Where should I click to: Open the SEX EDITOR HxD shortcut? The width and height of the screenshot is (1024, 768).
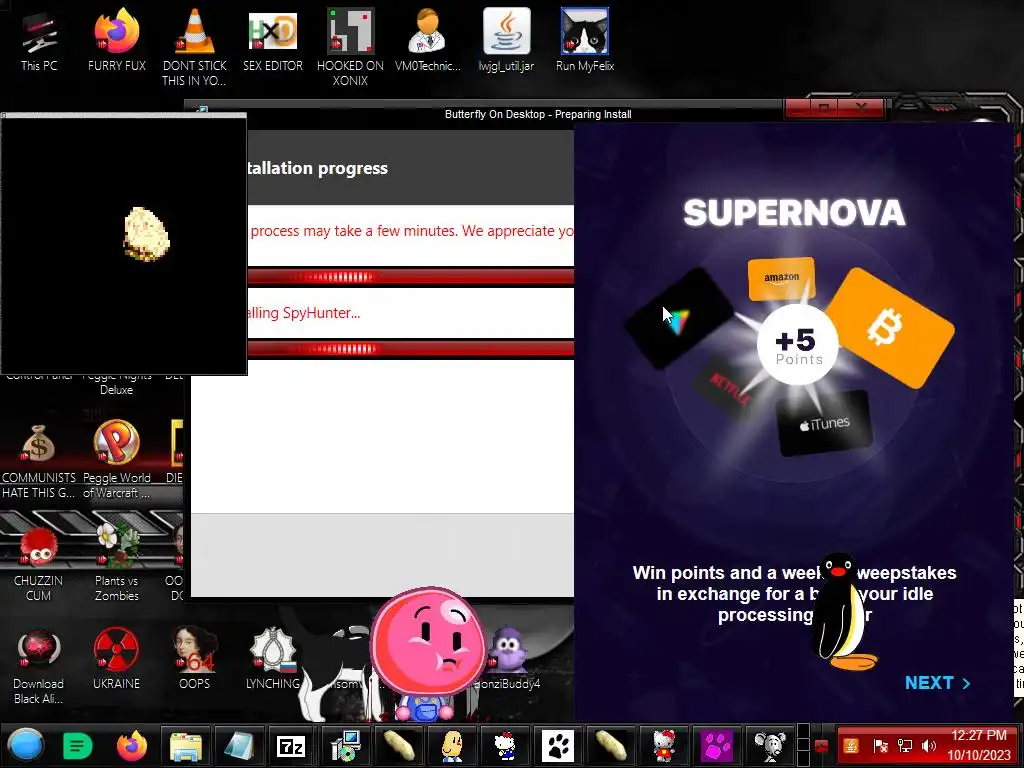(x=273, y=39)
